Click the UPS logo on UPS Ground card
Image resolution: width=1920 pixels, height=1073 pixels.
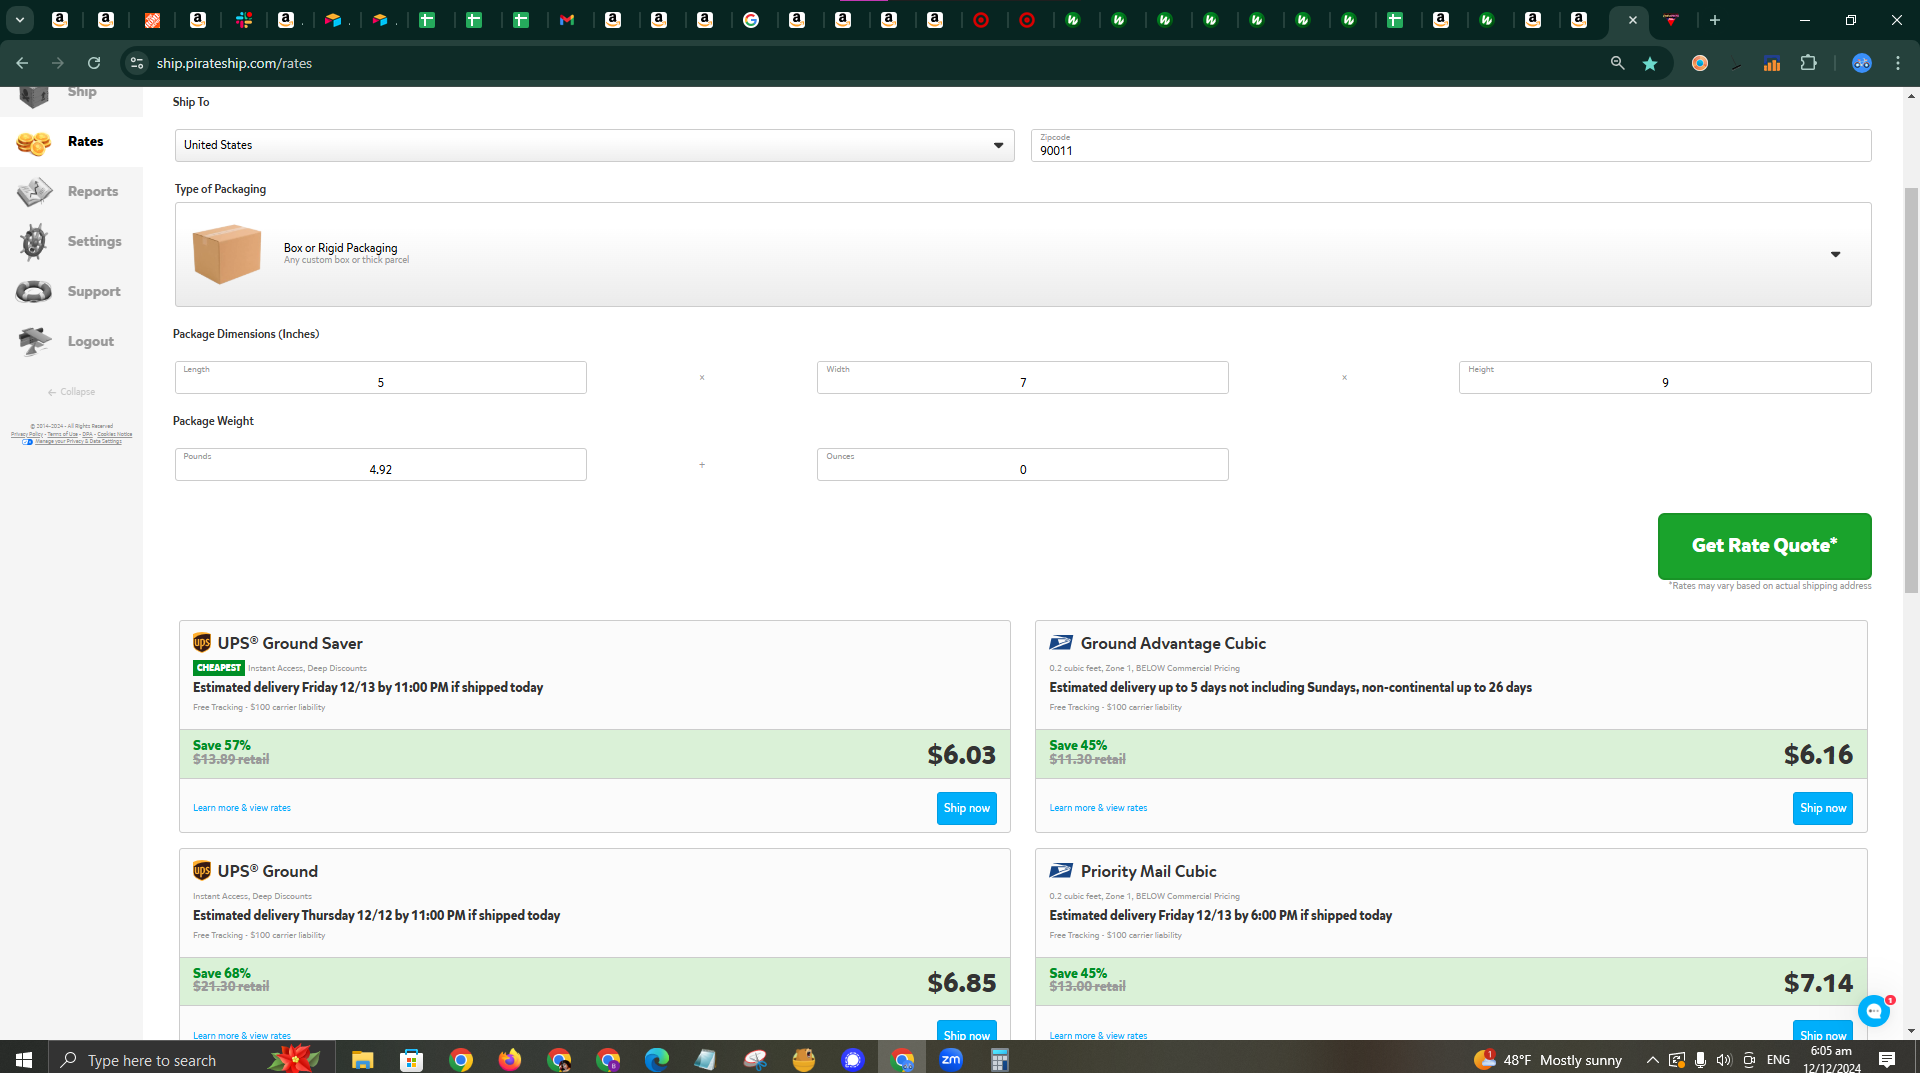coord(202,870)
